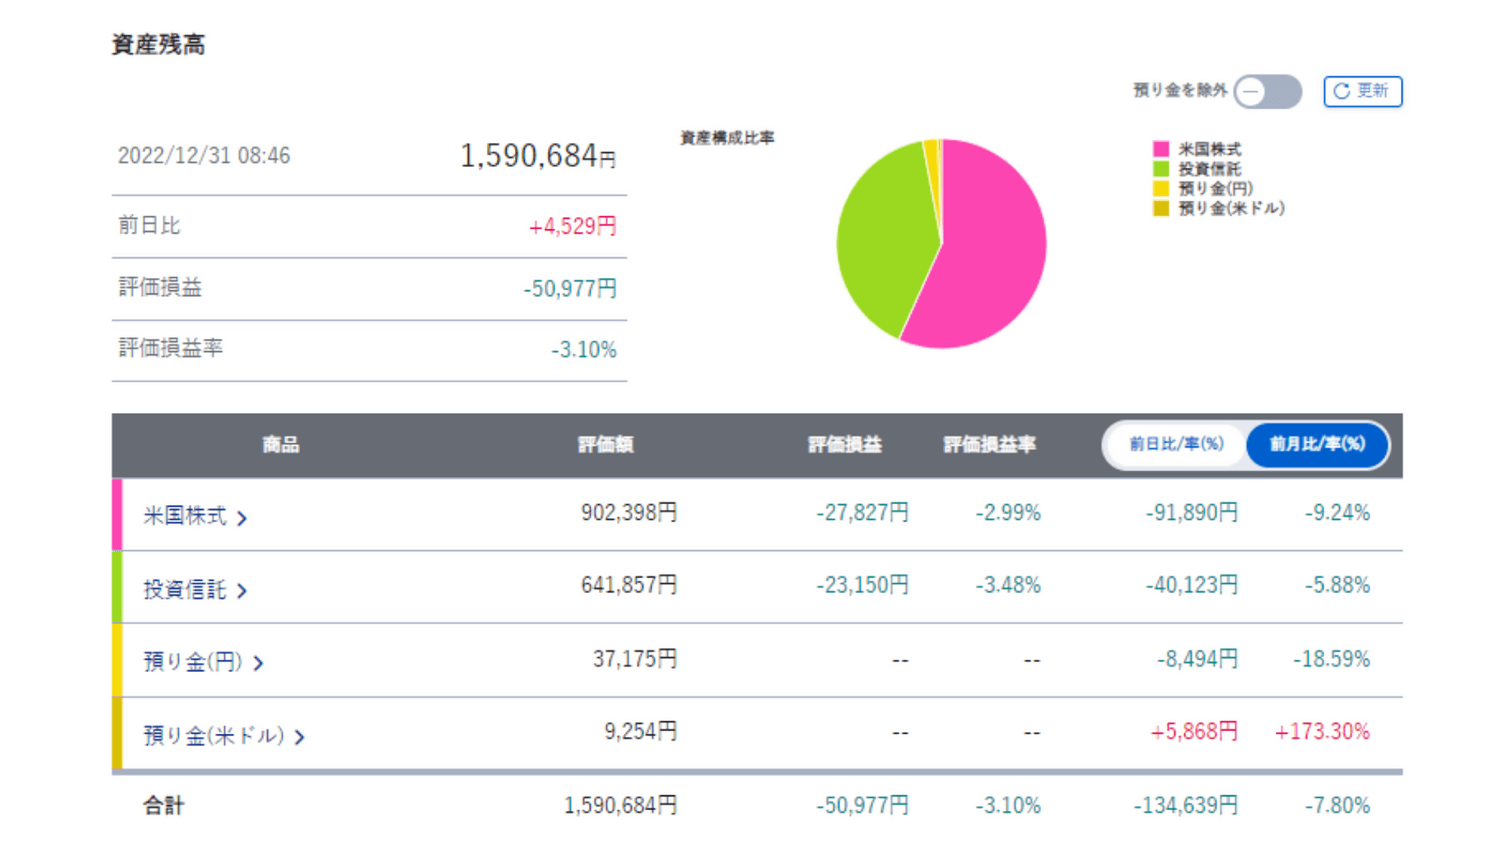The height and width of the screenshot is (843, 1500).
Task: Click -7.80% in the 合計 row
Action: [1337, 805]
